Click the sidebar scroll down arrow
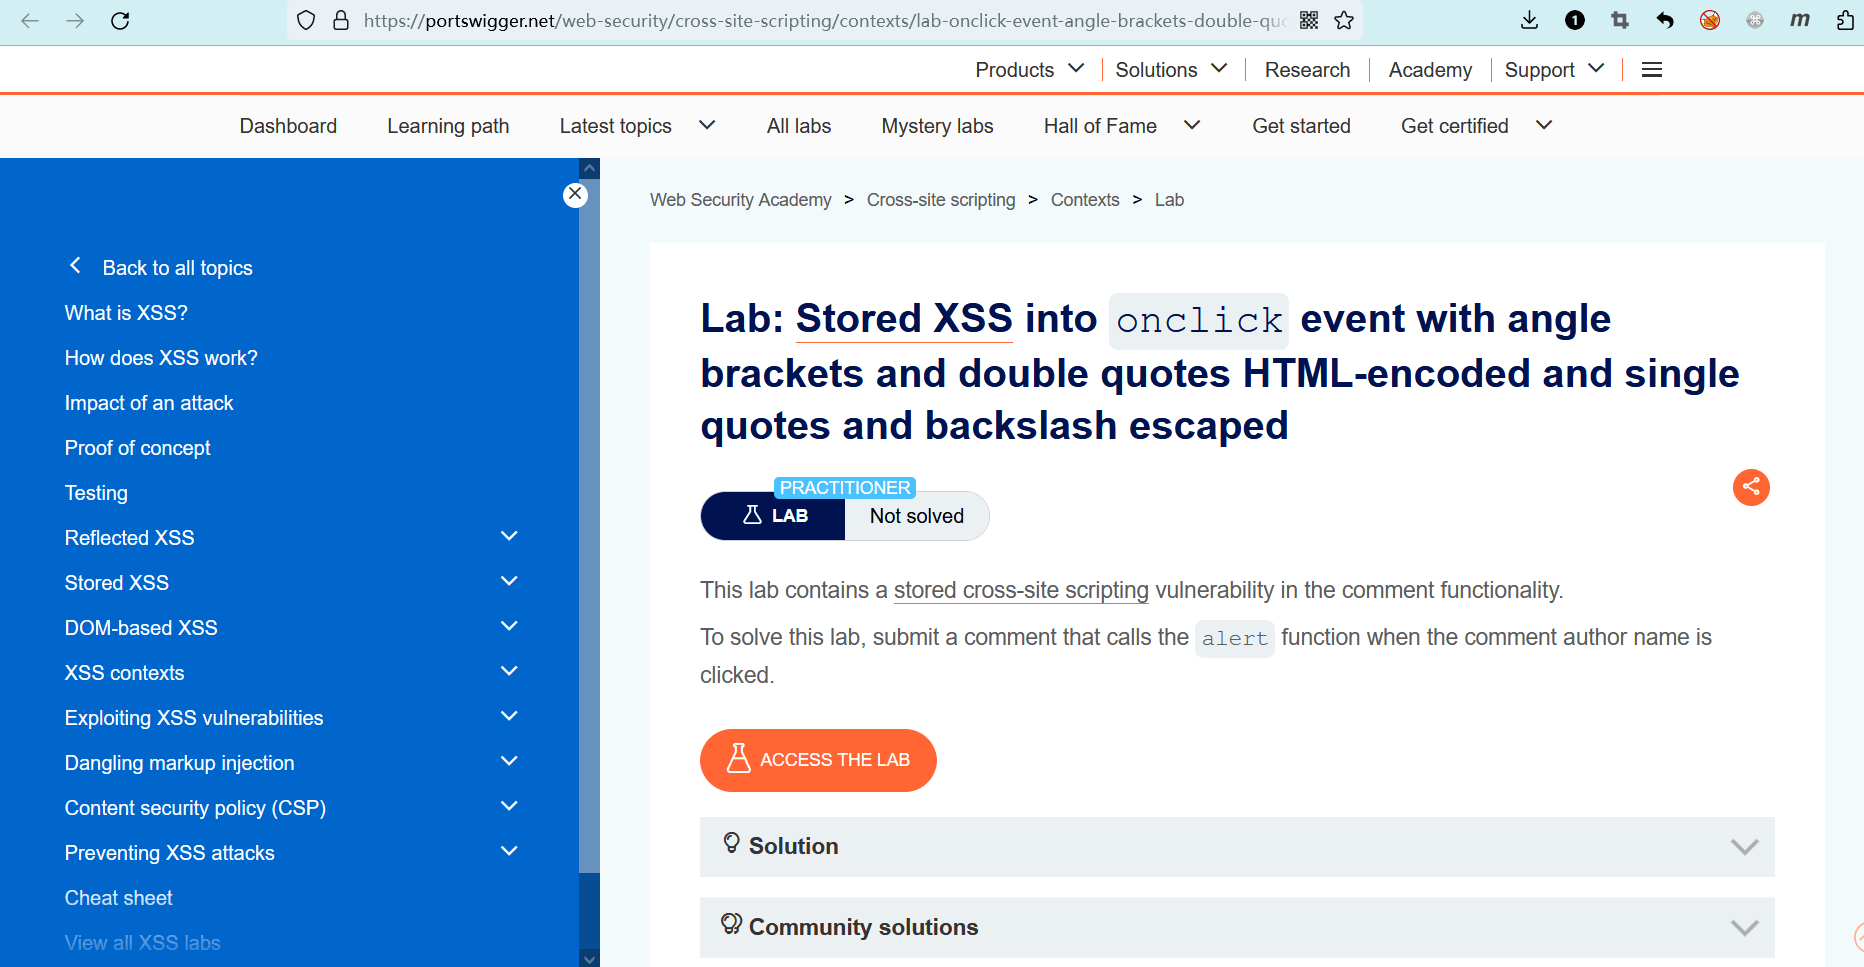Viewport: 1864px width, 967px height. pyautogui.click(x=589, y=958)
